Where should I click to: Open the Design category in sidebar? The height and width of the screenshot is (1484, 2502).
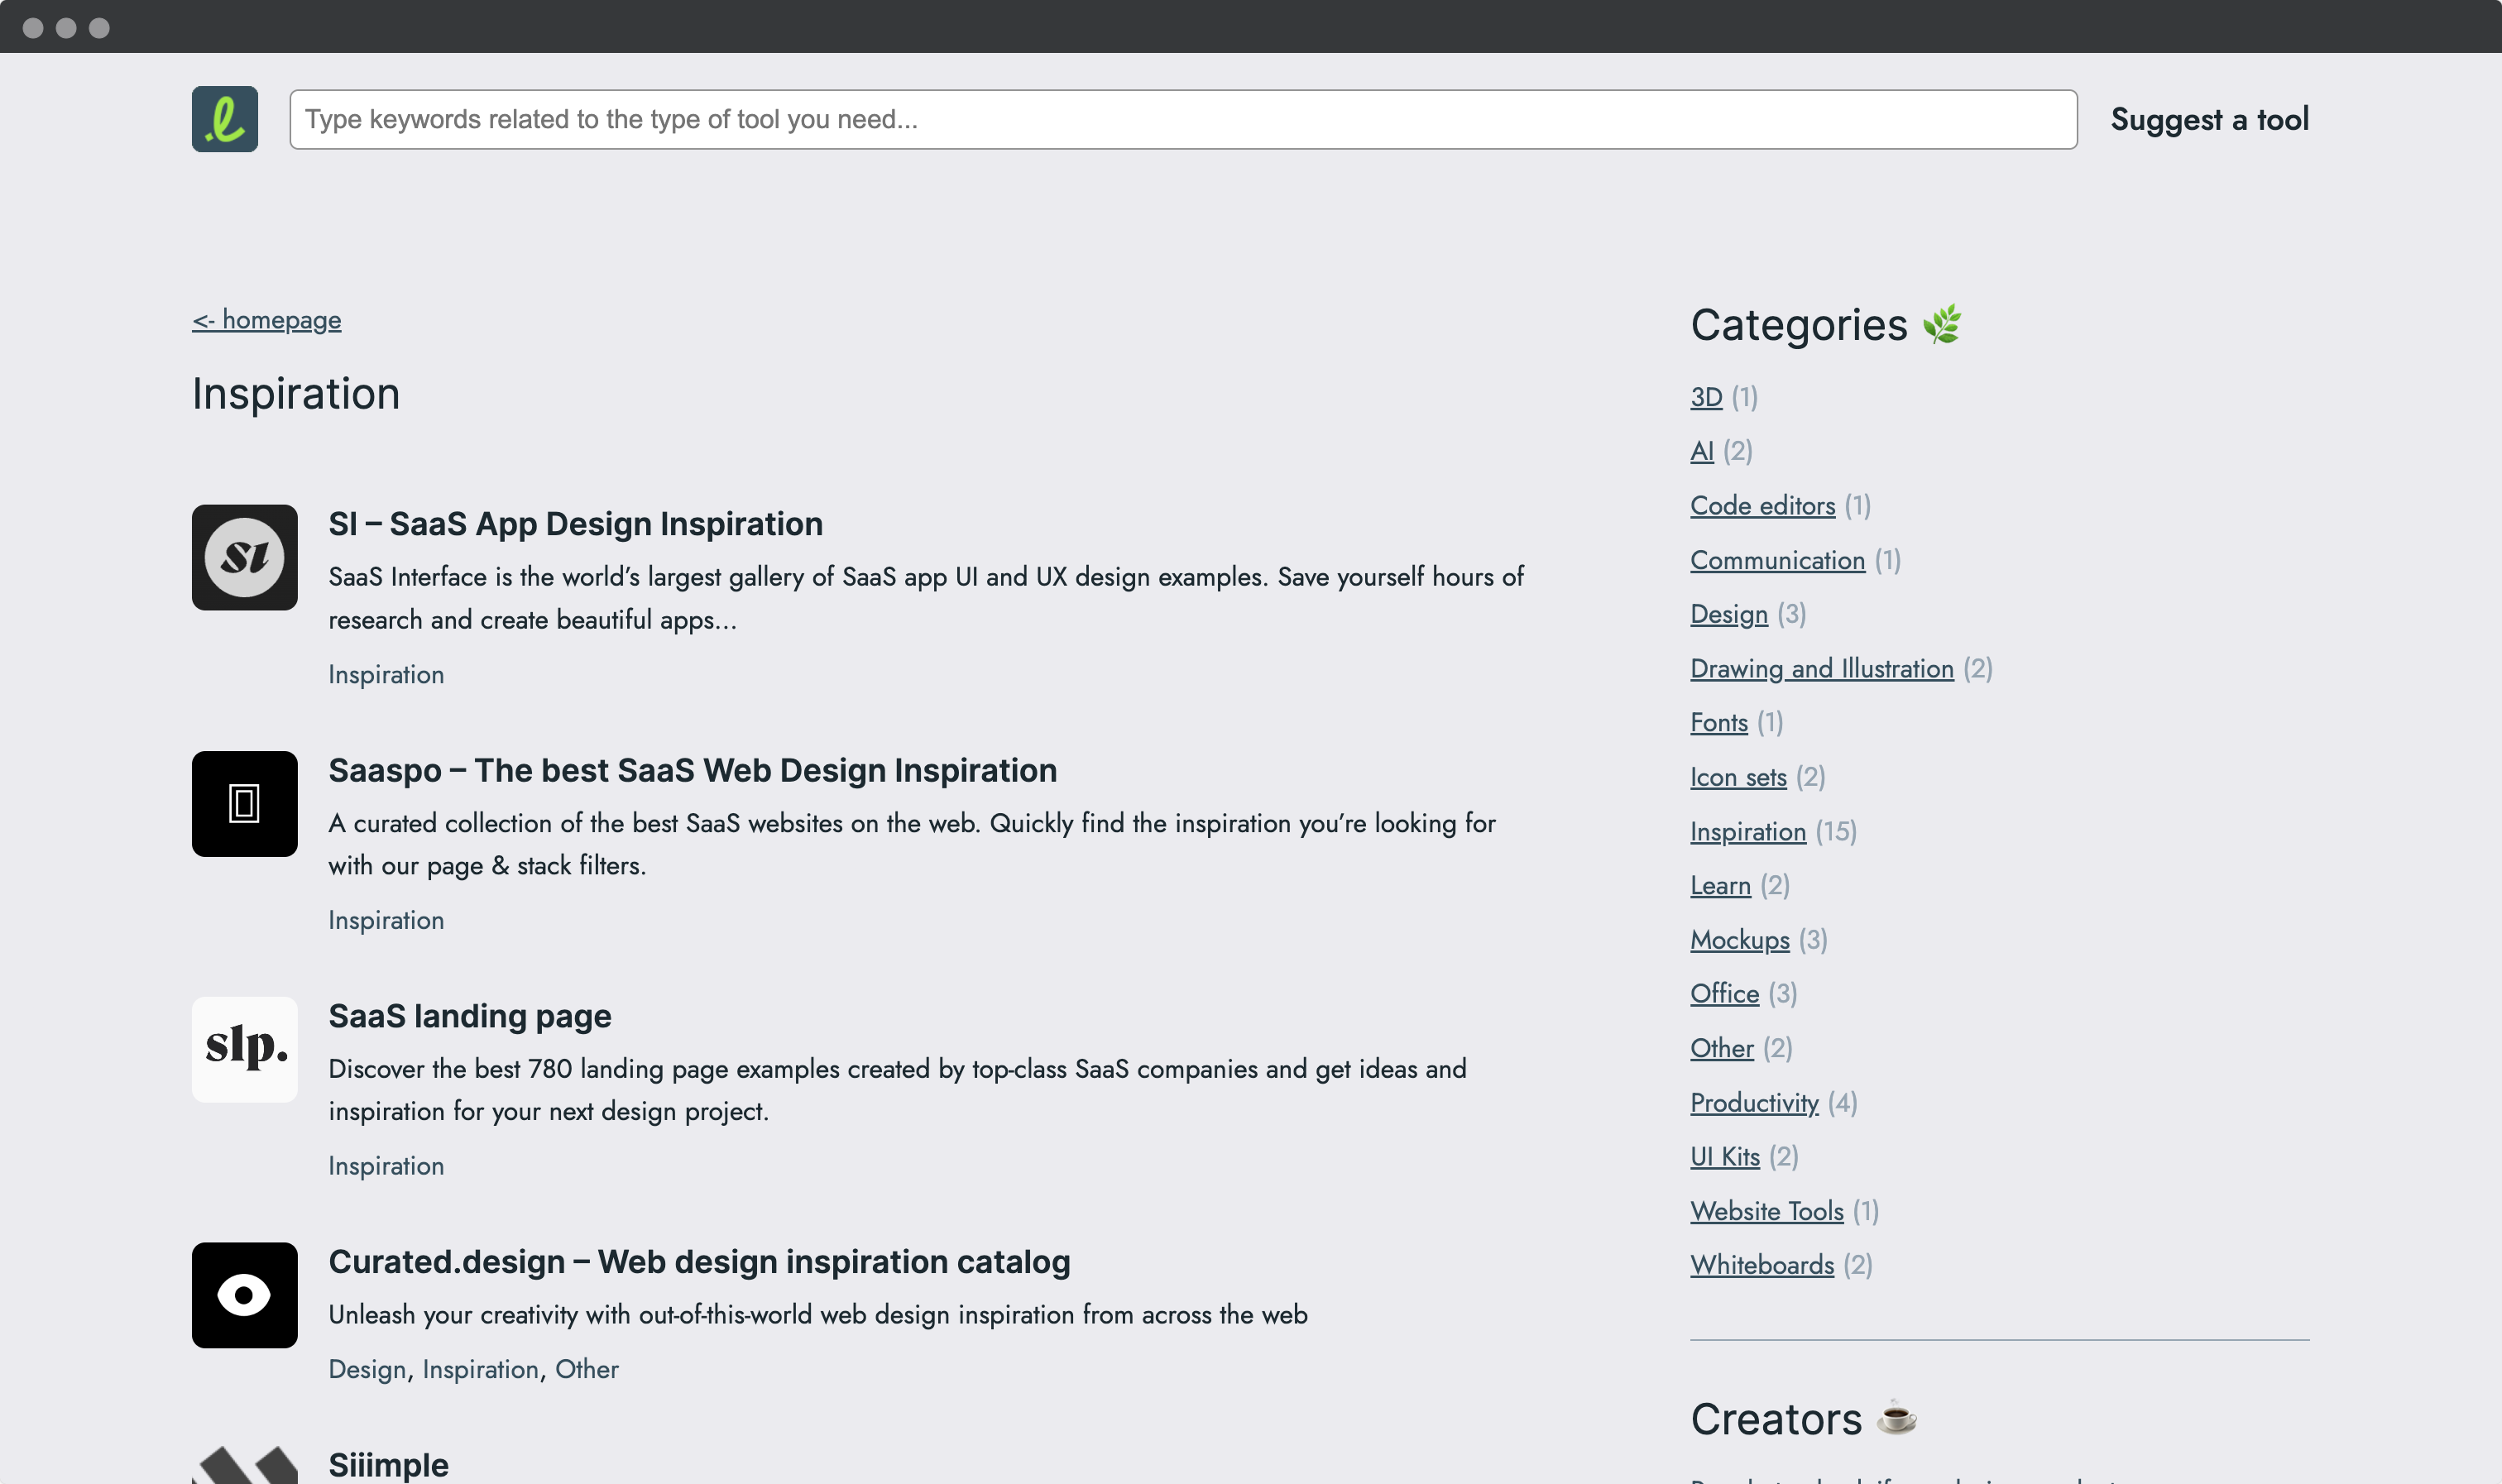1729,614
